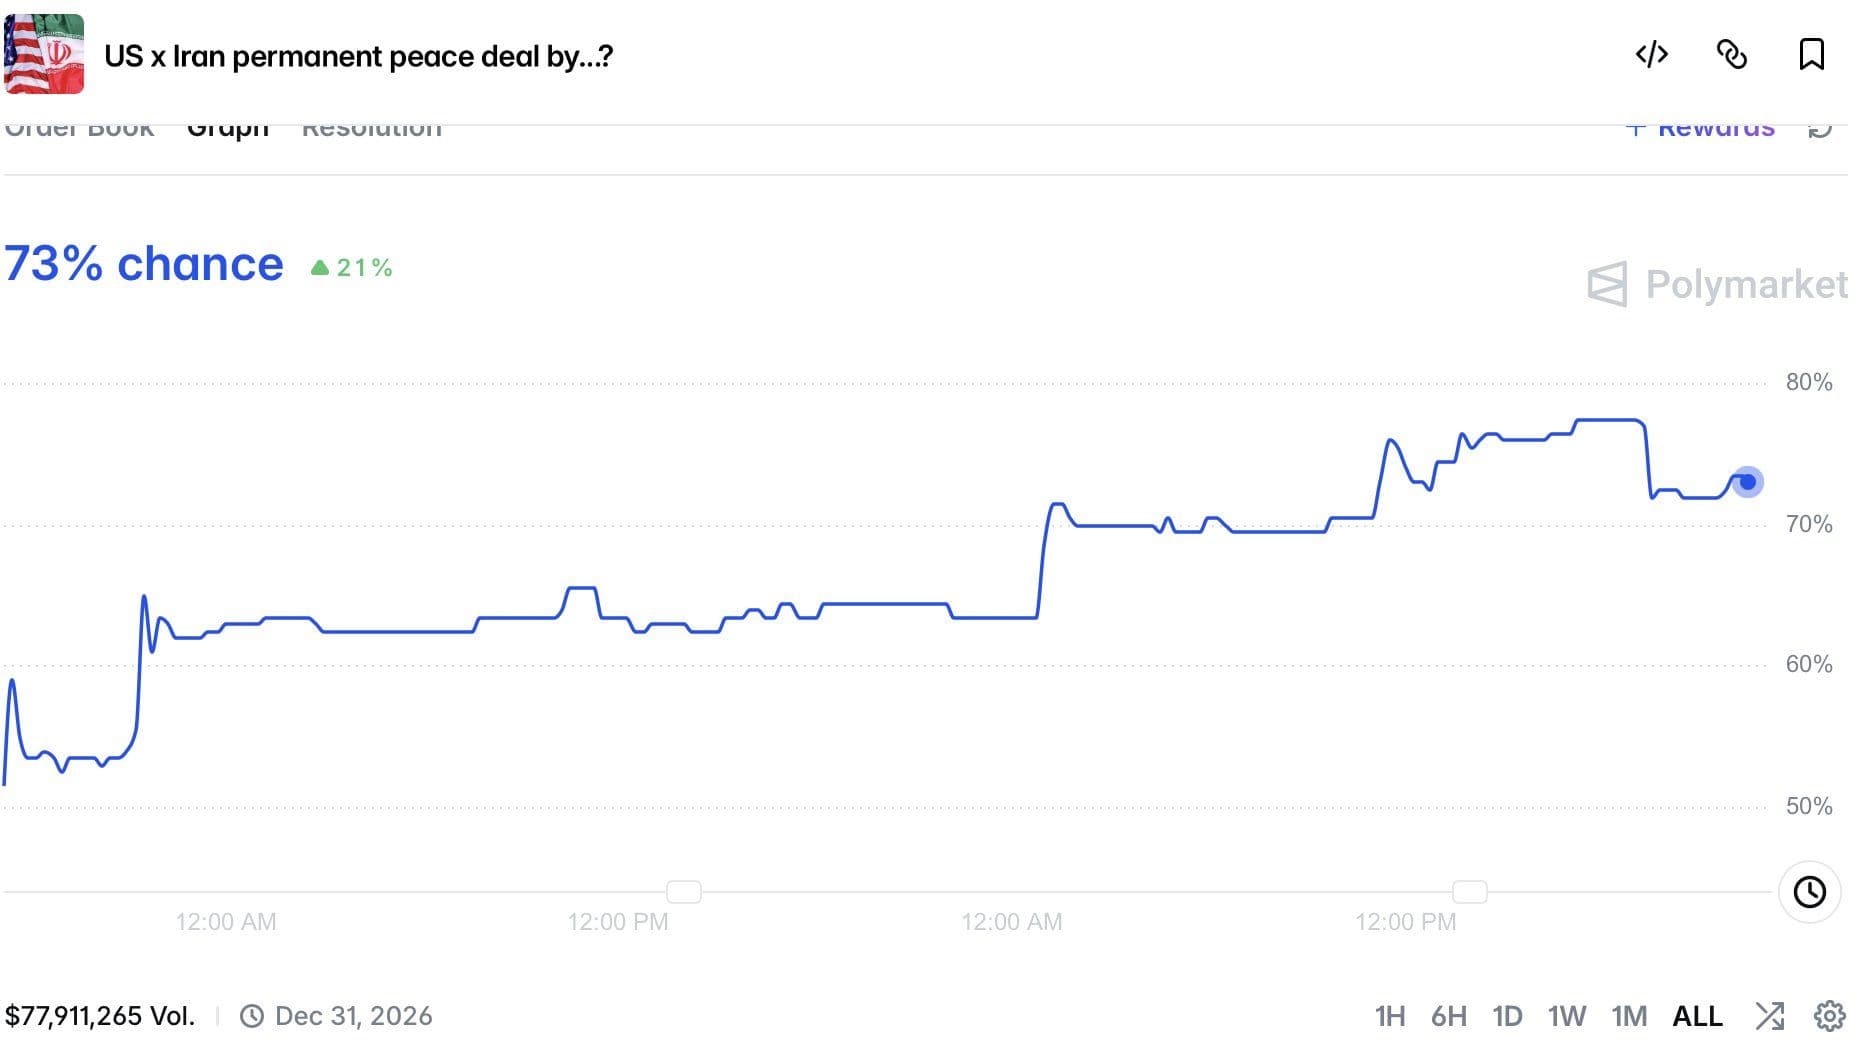Switch to the Order Book tab
The image size is (1868, 1050).
79,128
